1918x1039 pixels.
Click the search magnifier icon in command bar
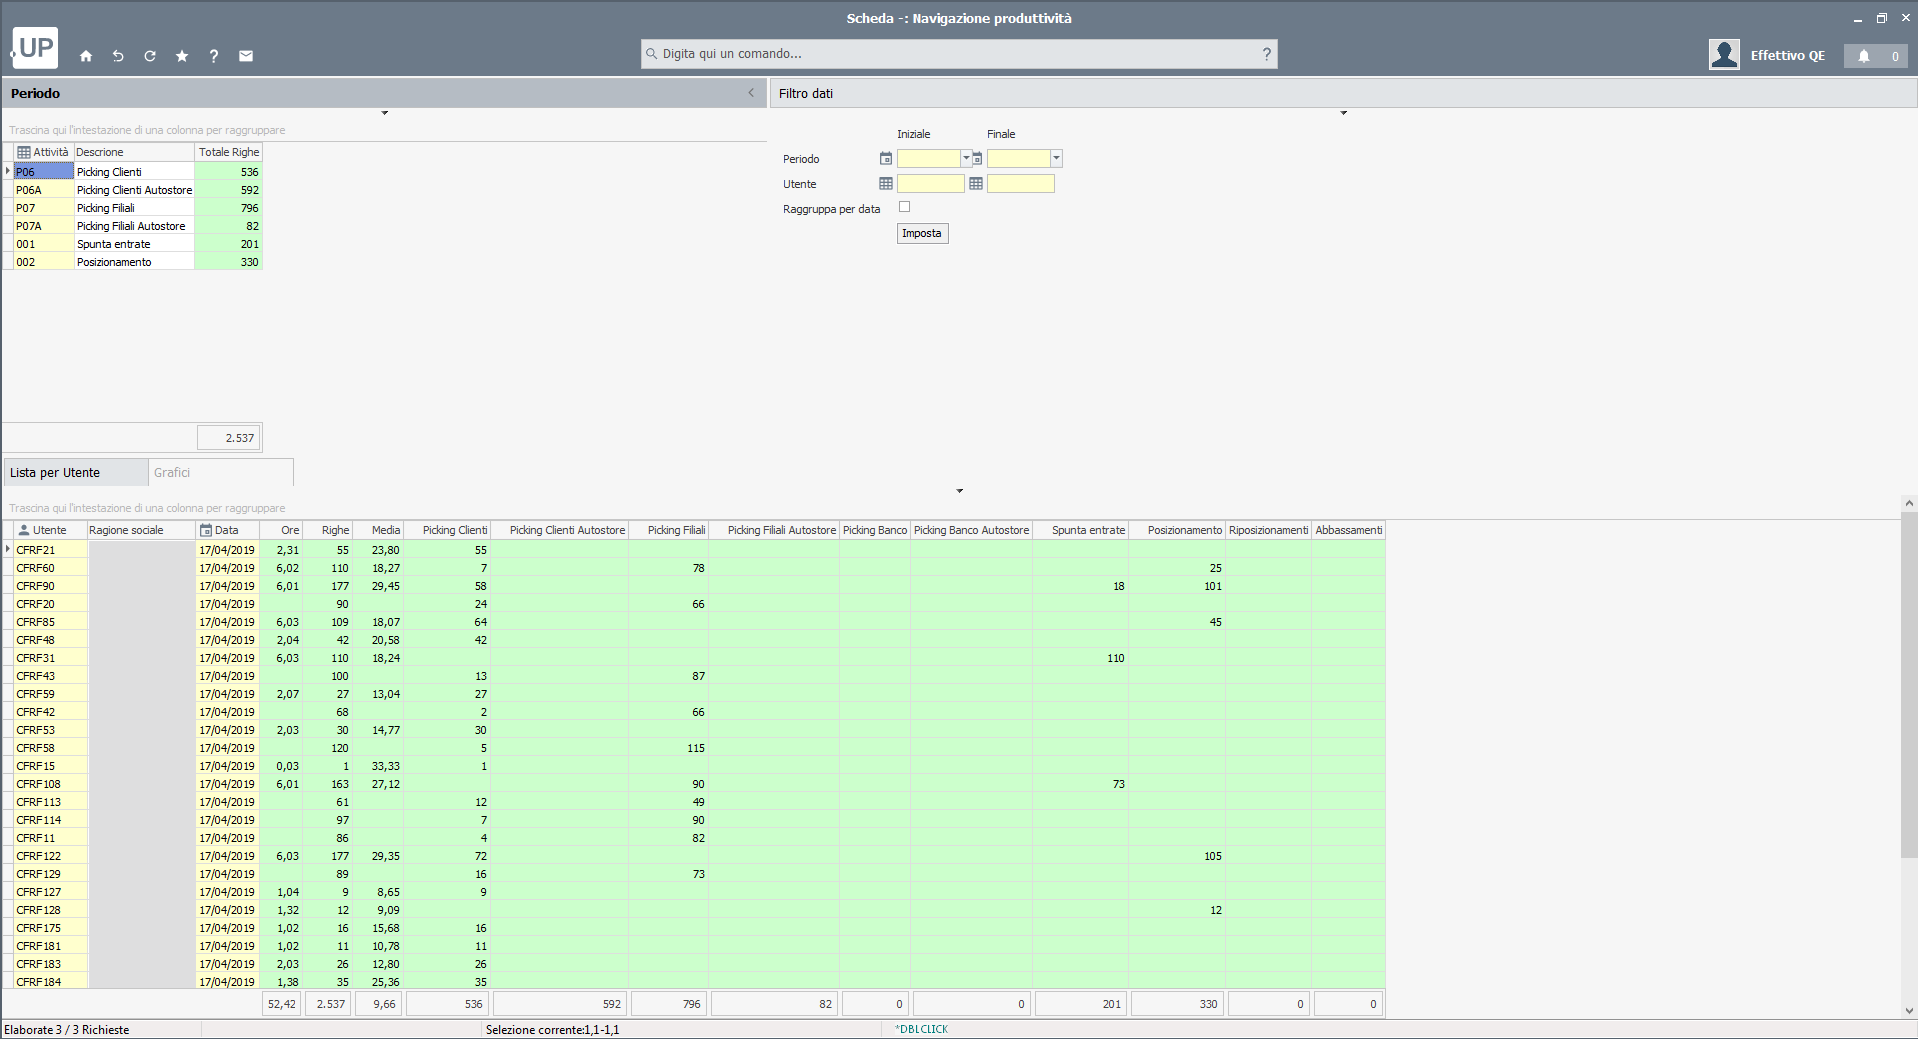652,54
